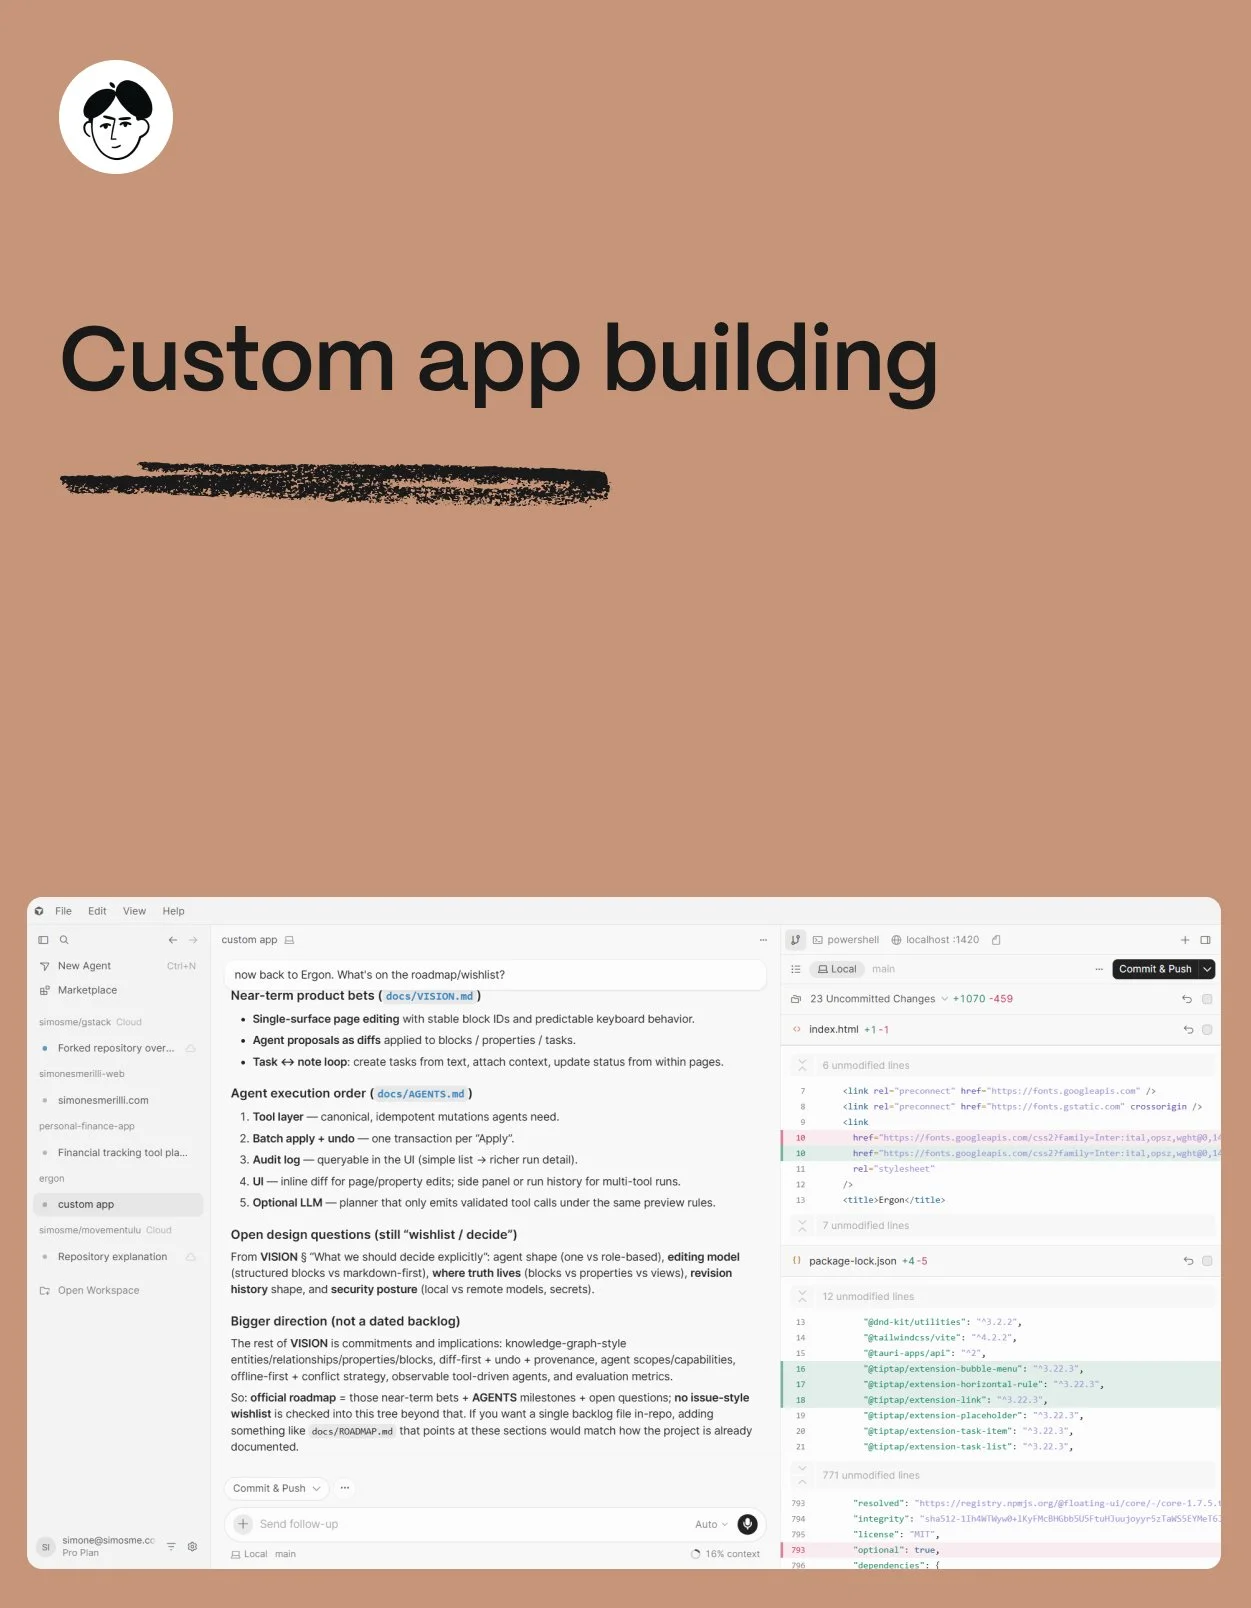Revert index.html changes with undo arrow

pos(1188,1029)
